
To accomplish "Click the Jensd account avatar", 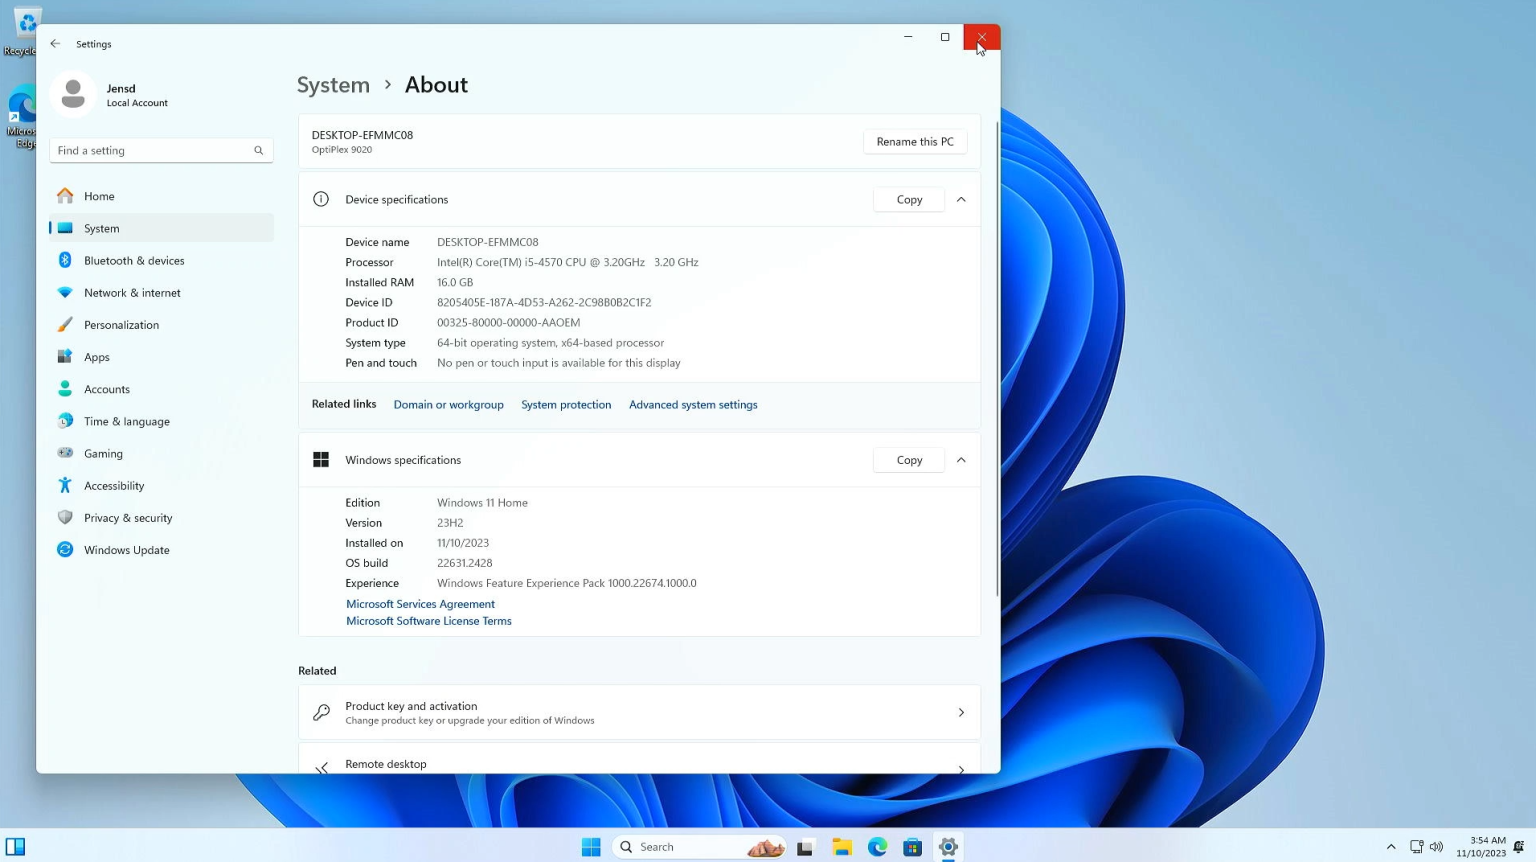I will pos(73,93).
